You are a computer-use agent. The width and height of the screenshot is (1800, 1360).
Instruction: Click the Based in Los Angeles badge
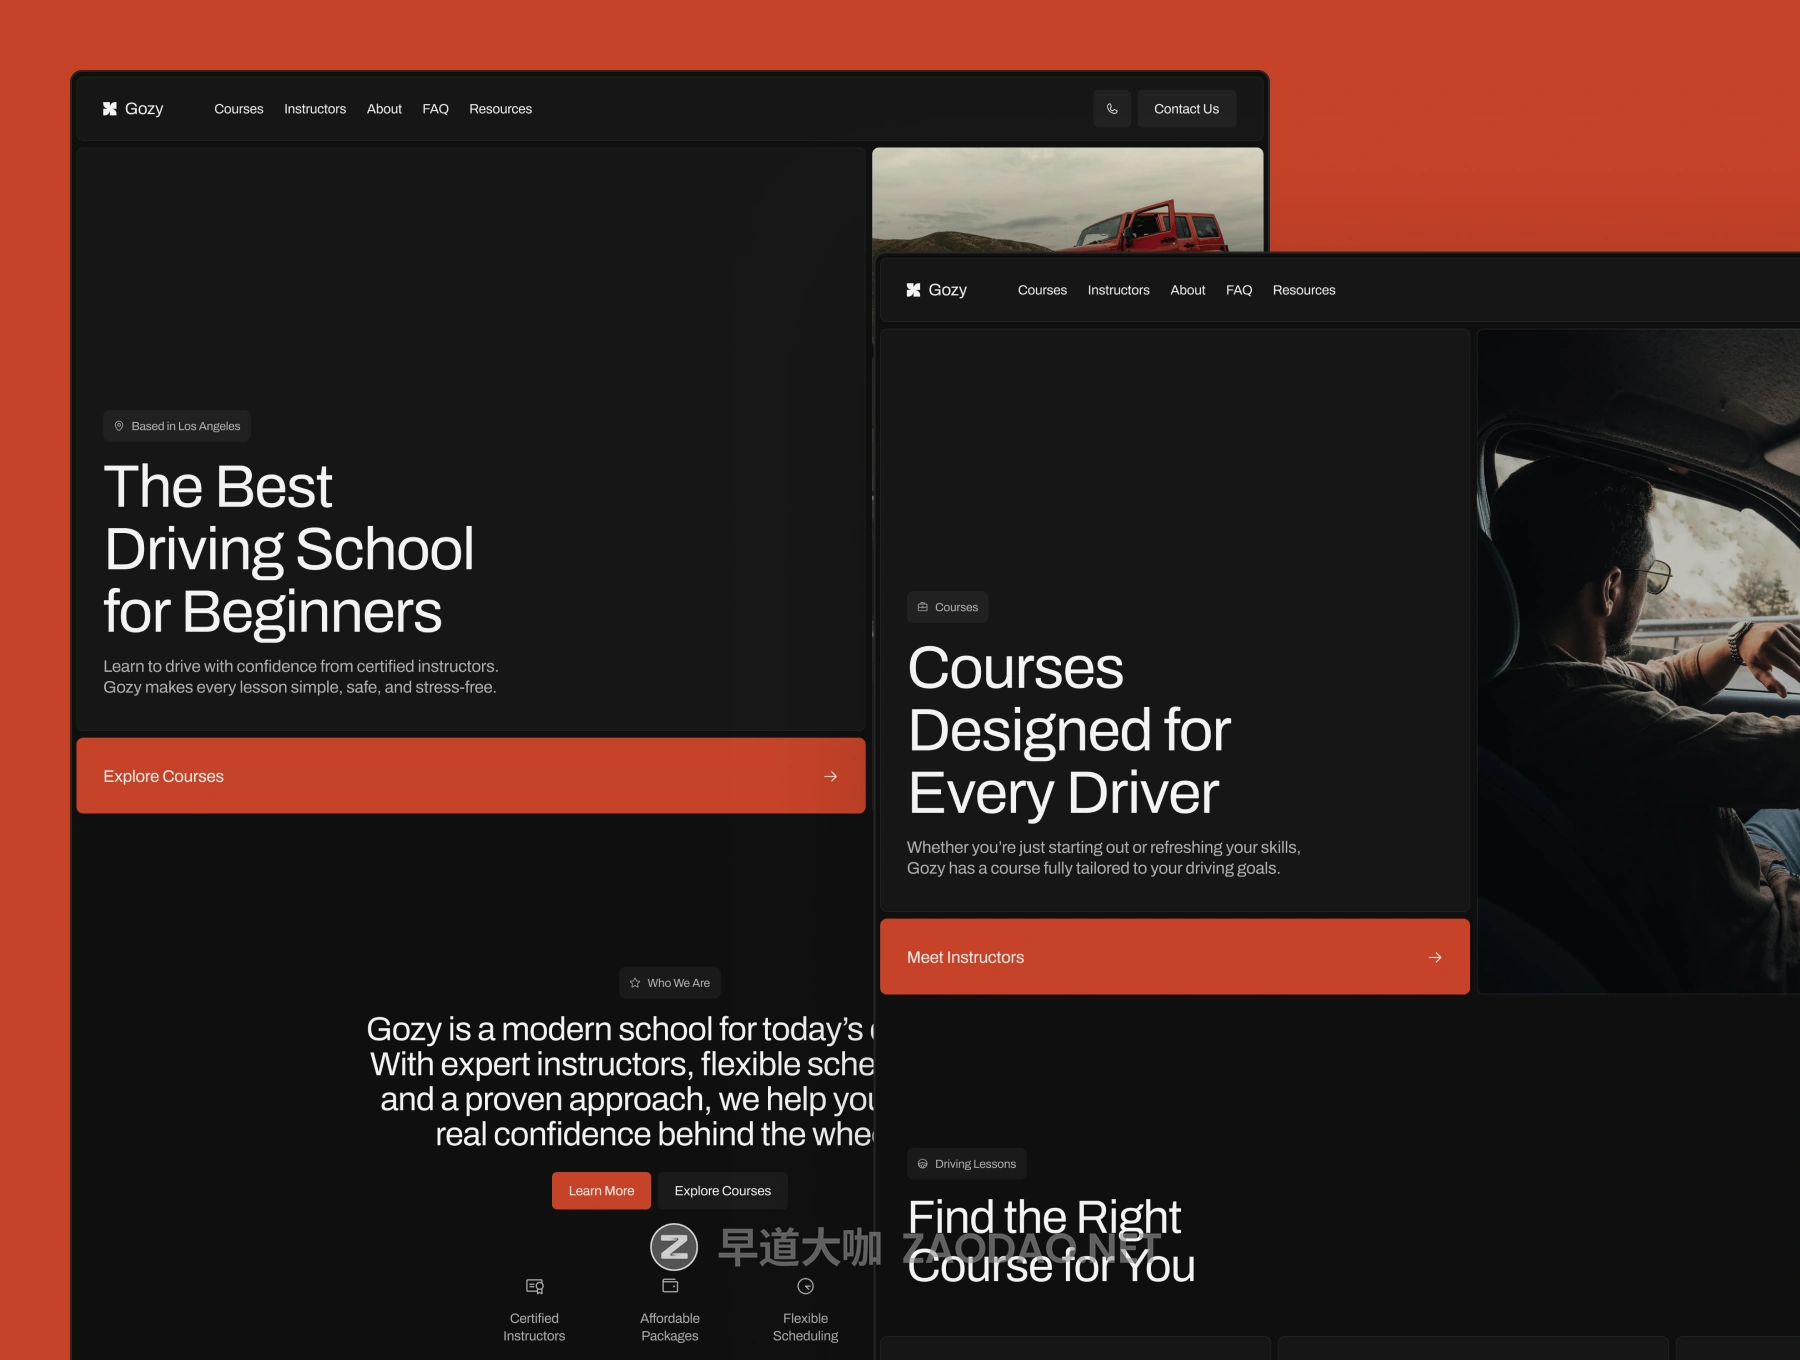(177, 426)
